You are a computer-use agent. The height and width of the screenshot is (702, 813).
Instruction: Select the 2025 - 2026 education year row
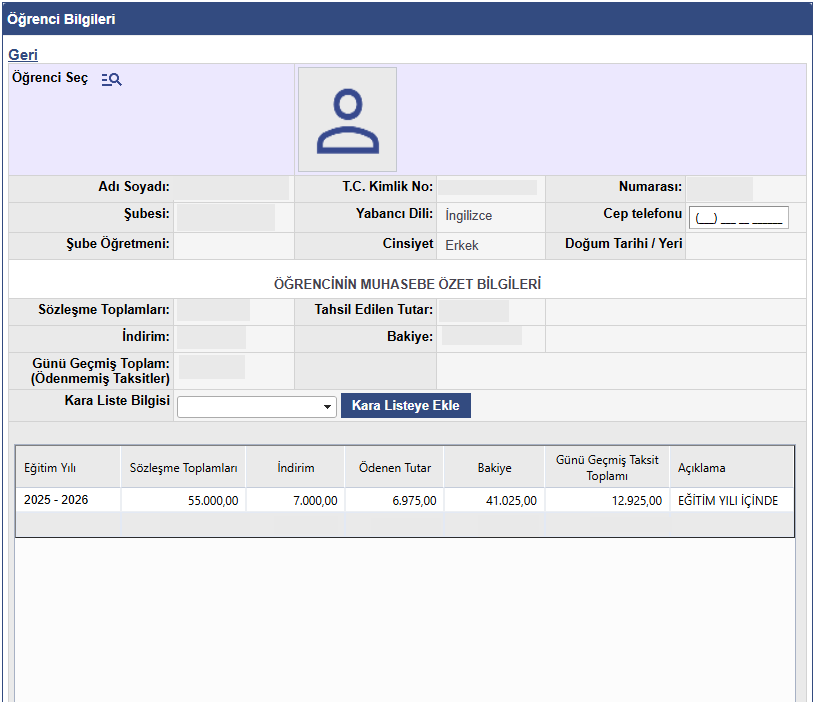click(56, 500)
